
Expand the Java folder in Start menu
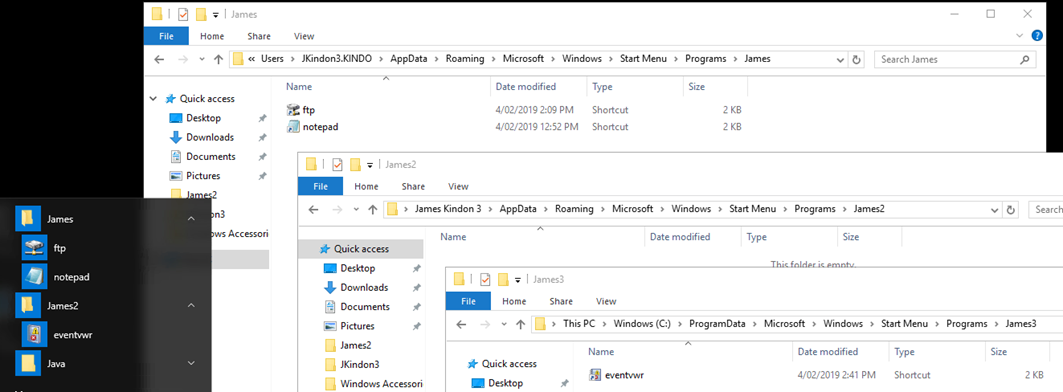191,364
